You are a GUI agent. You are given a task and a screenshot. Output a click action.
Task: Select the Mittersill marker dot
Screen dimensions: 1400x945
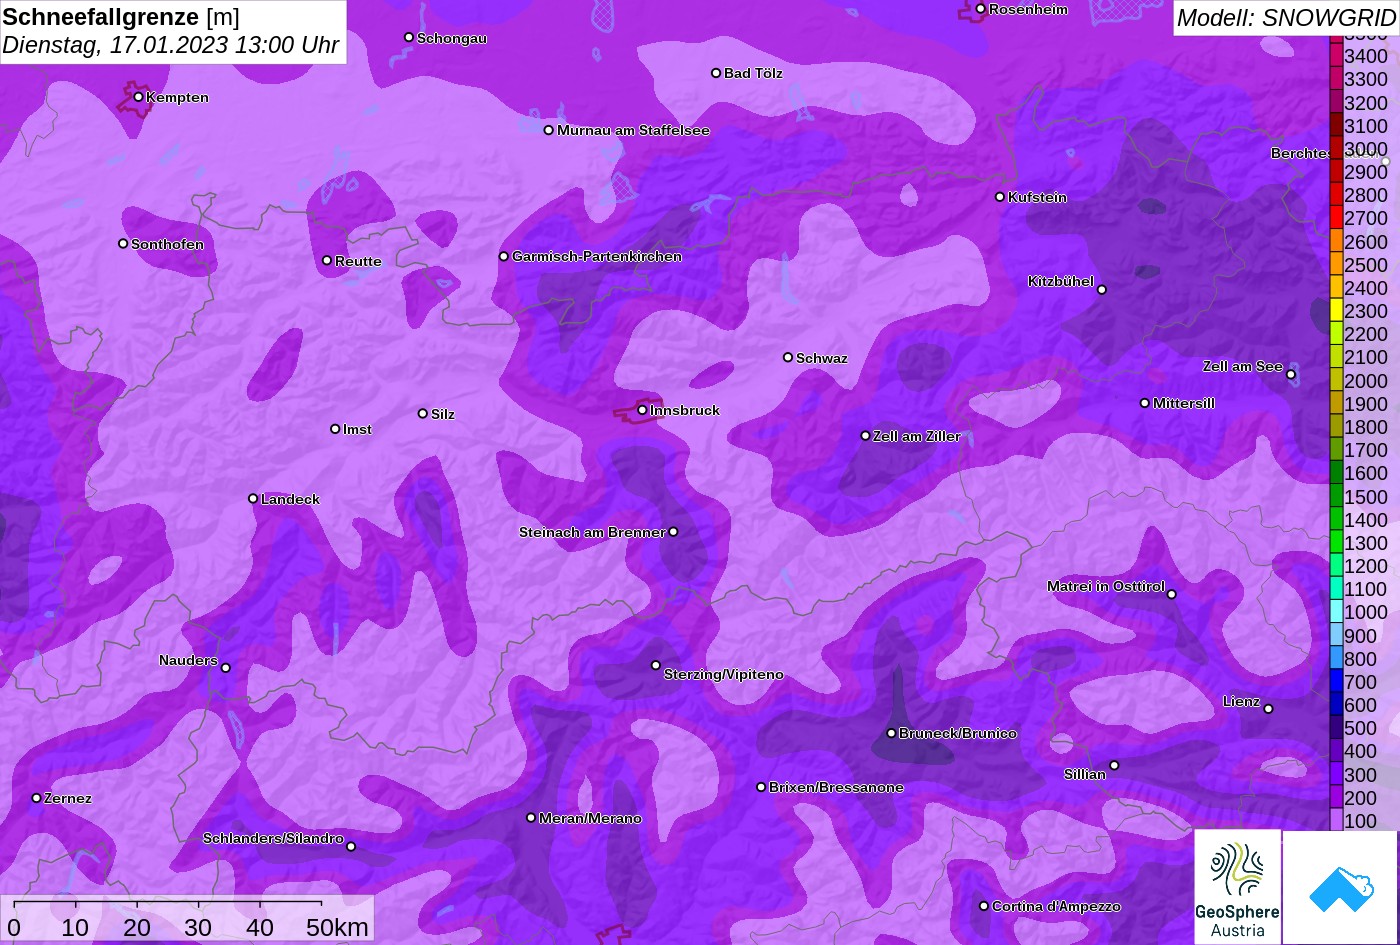pyautogui.click(x=1145, y=403)
